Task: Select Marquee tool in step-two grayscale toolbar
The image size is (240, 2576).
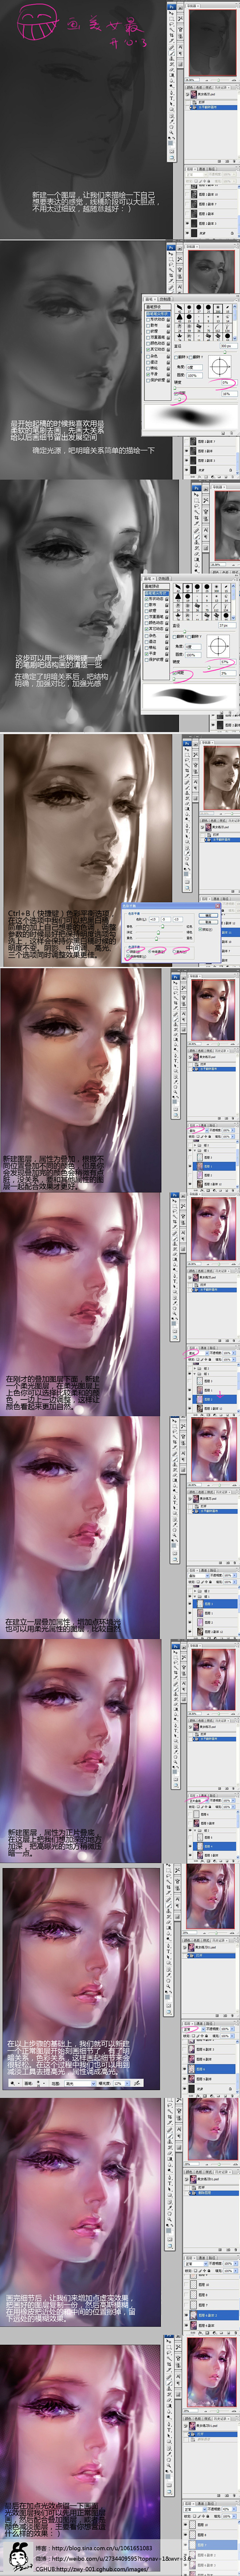Action: click(171, 259)
